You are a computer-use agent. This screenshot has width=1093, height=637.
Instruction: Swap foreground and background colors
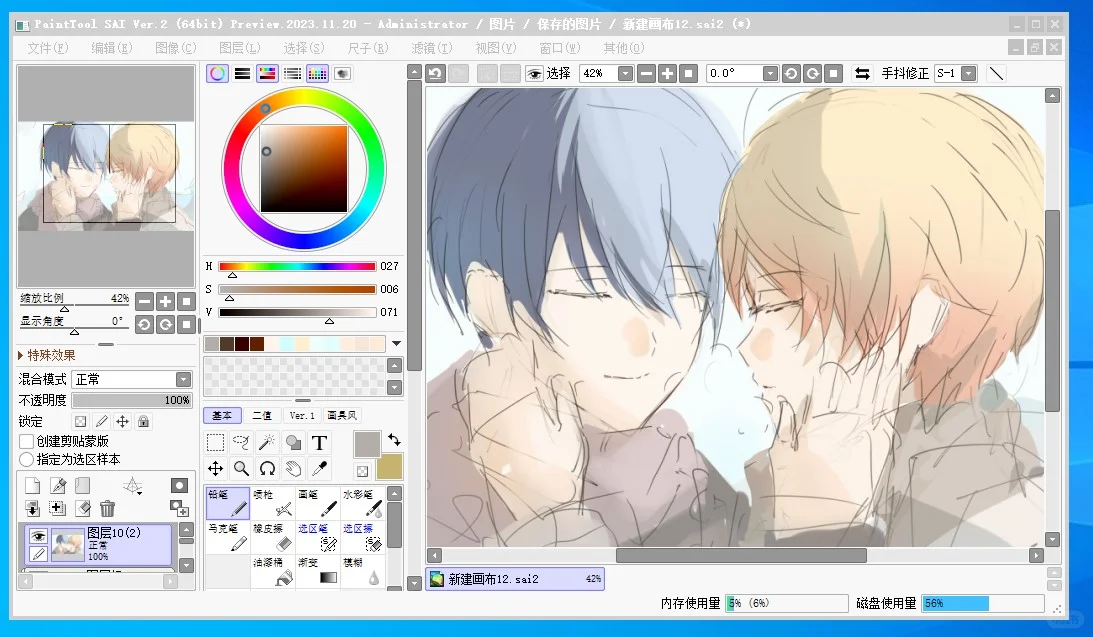click(395, 440)
